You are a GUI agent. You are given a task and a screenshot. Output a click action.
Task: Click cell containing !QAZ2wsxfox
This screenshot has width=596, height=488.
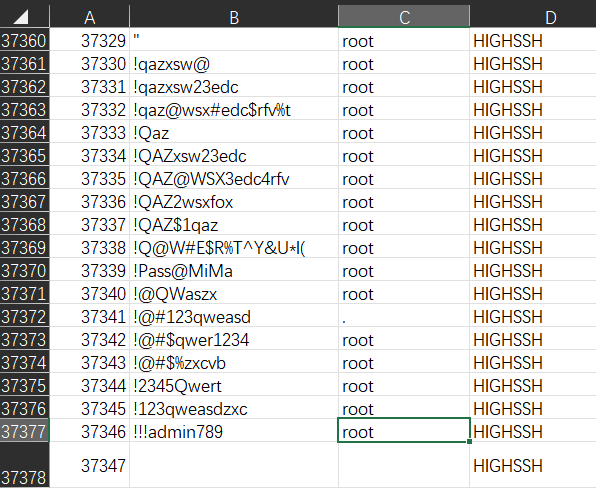point(234,202)
